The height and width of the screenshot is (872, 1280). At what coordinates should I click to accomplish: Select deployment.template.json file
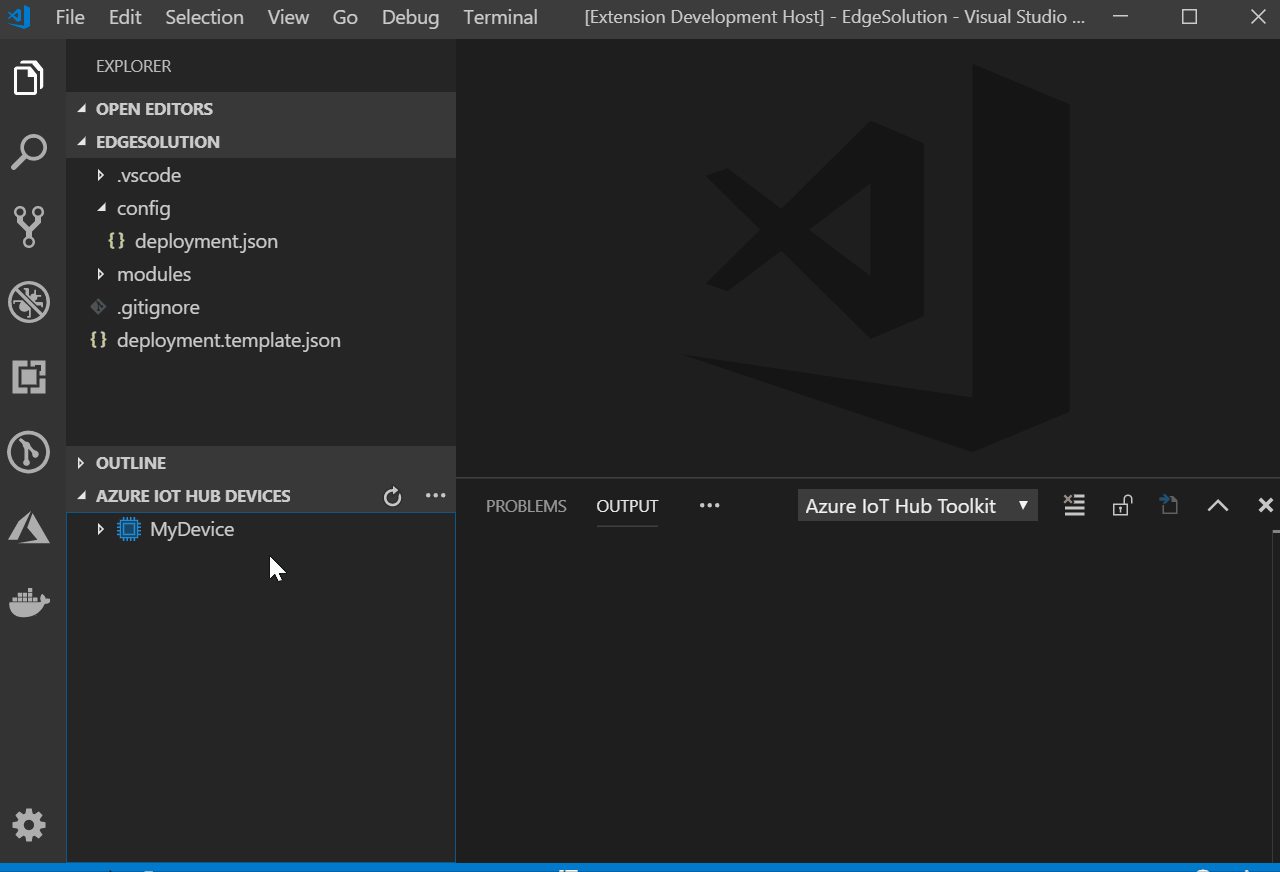coord(228,340)
